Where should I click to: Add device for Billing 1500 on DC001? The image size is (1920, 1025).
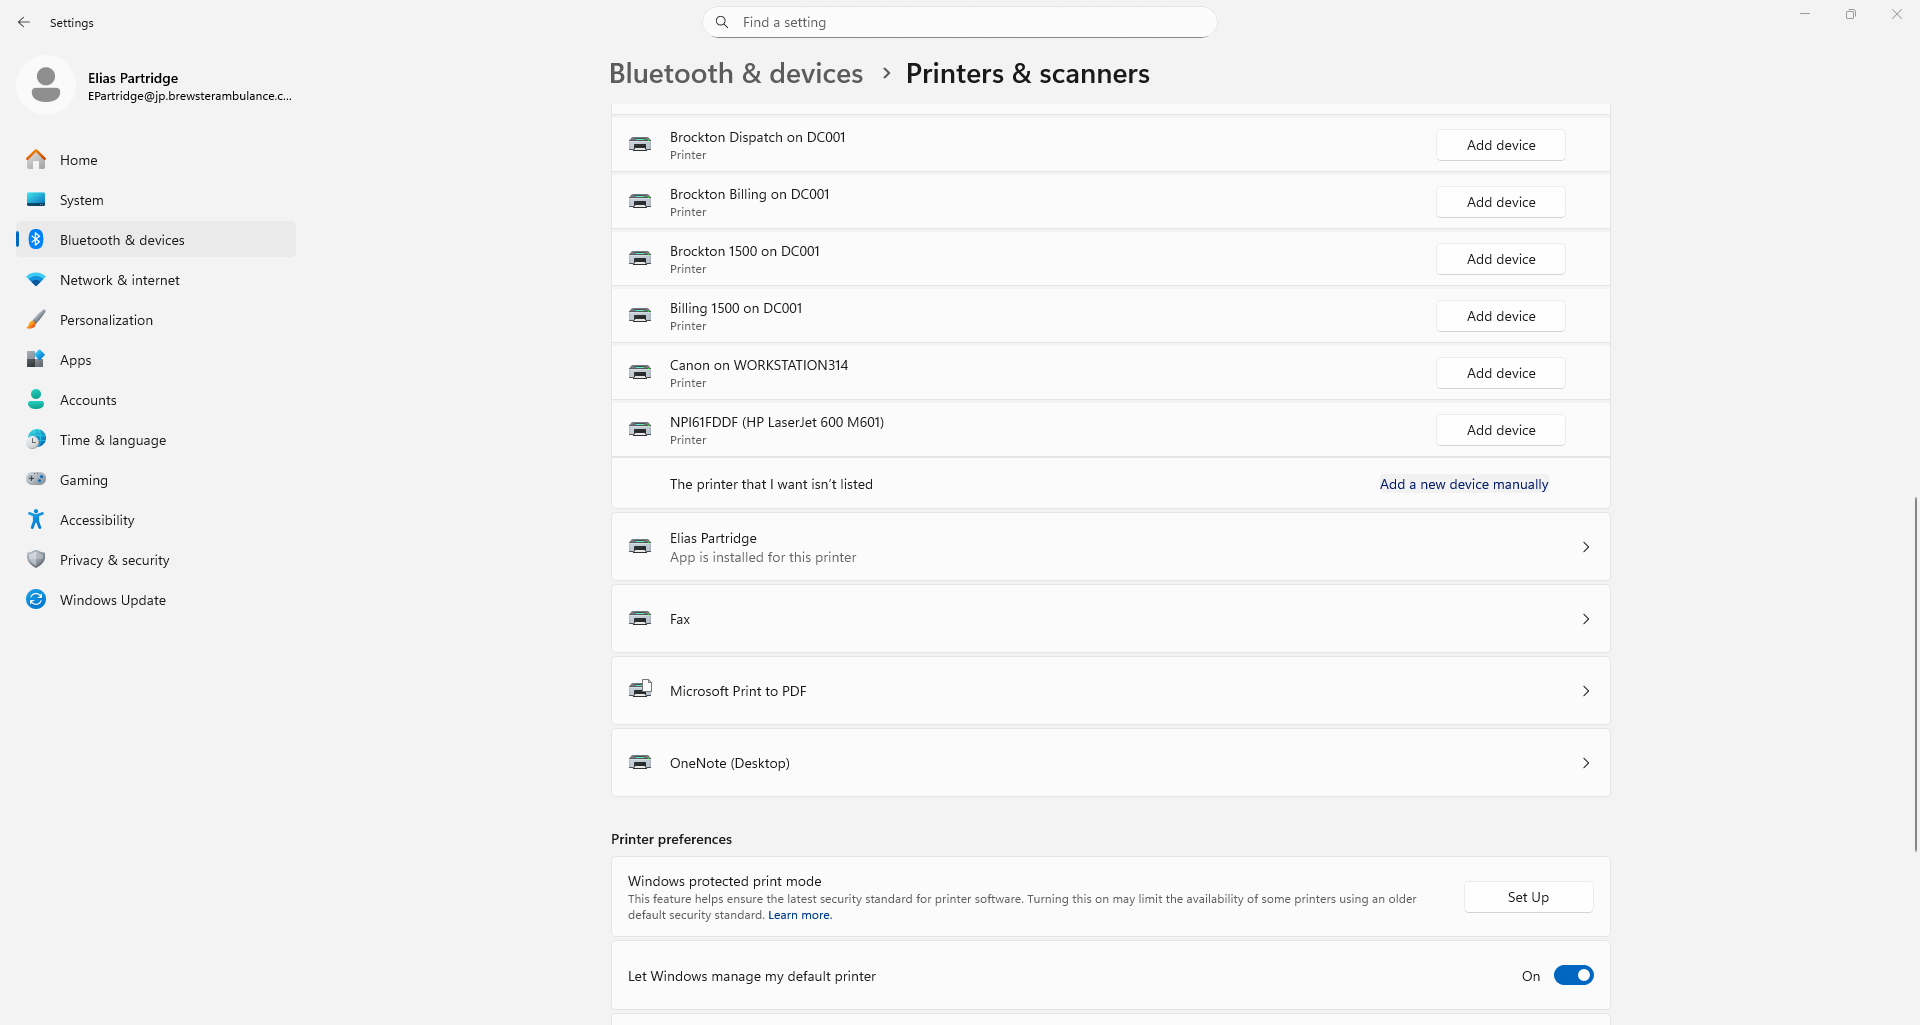[x=1501, y=316]
